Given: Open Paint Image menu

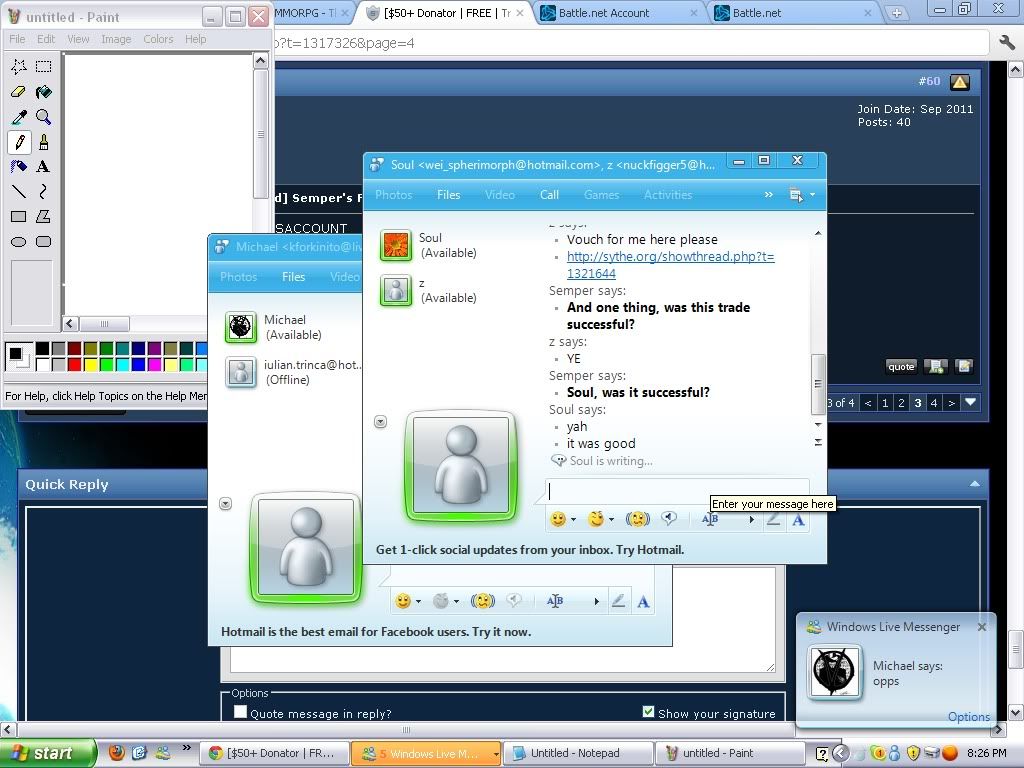Looking at the screenshot, I should 116,39.
